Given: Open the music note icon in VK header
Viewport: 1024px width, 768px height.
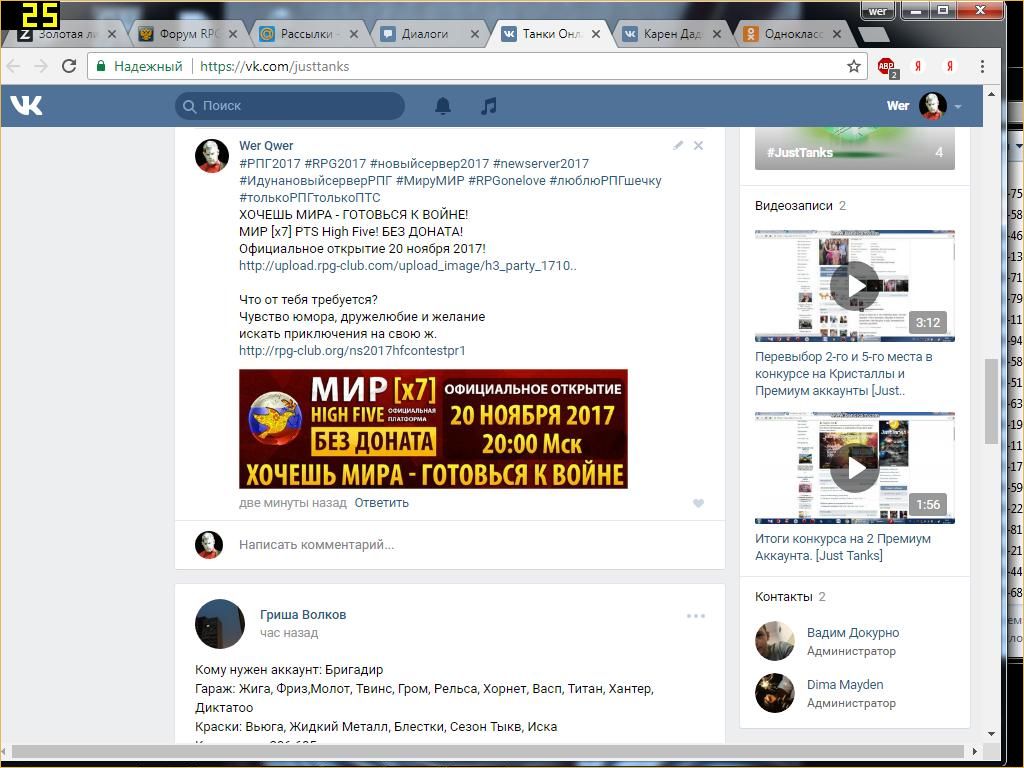Looking at the screenshot, I should (x=488, y=106).
